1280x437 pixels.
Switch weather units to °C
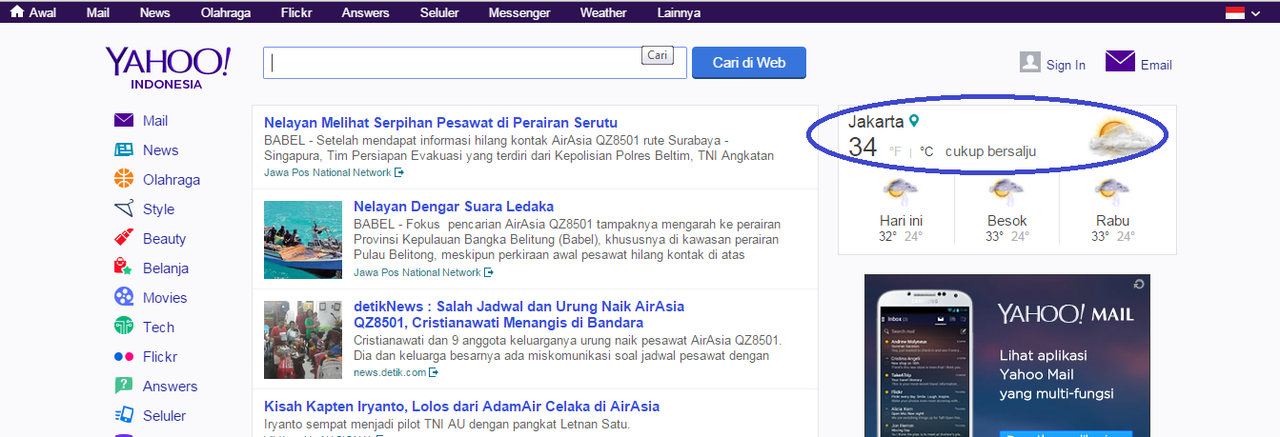pos(927,152)
